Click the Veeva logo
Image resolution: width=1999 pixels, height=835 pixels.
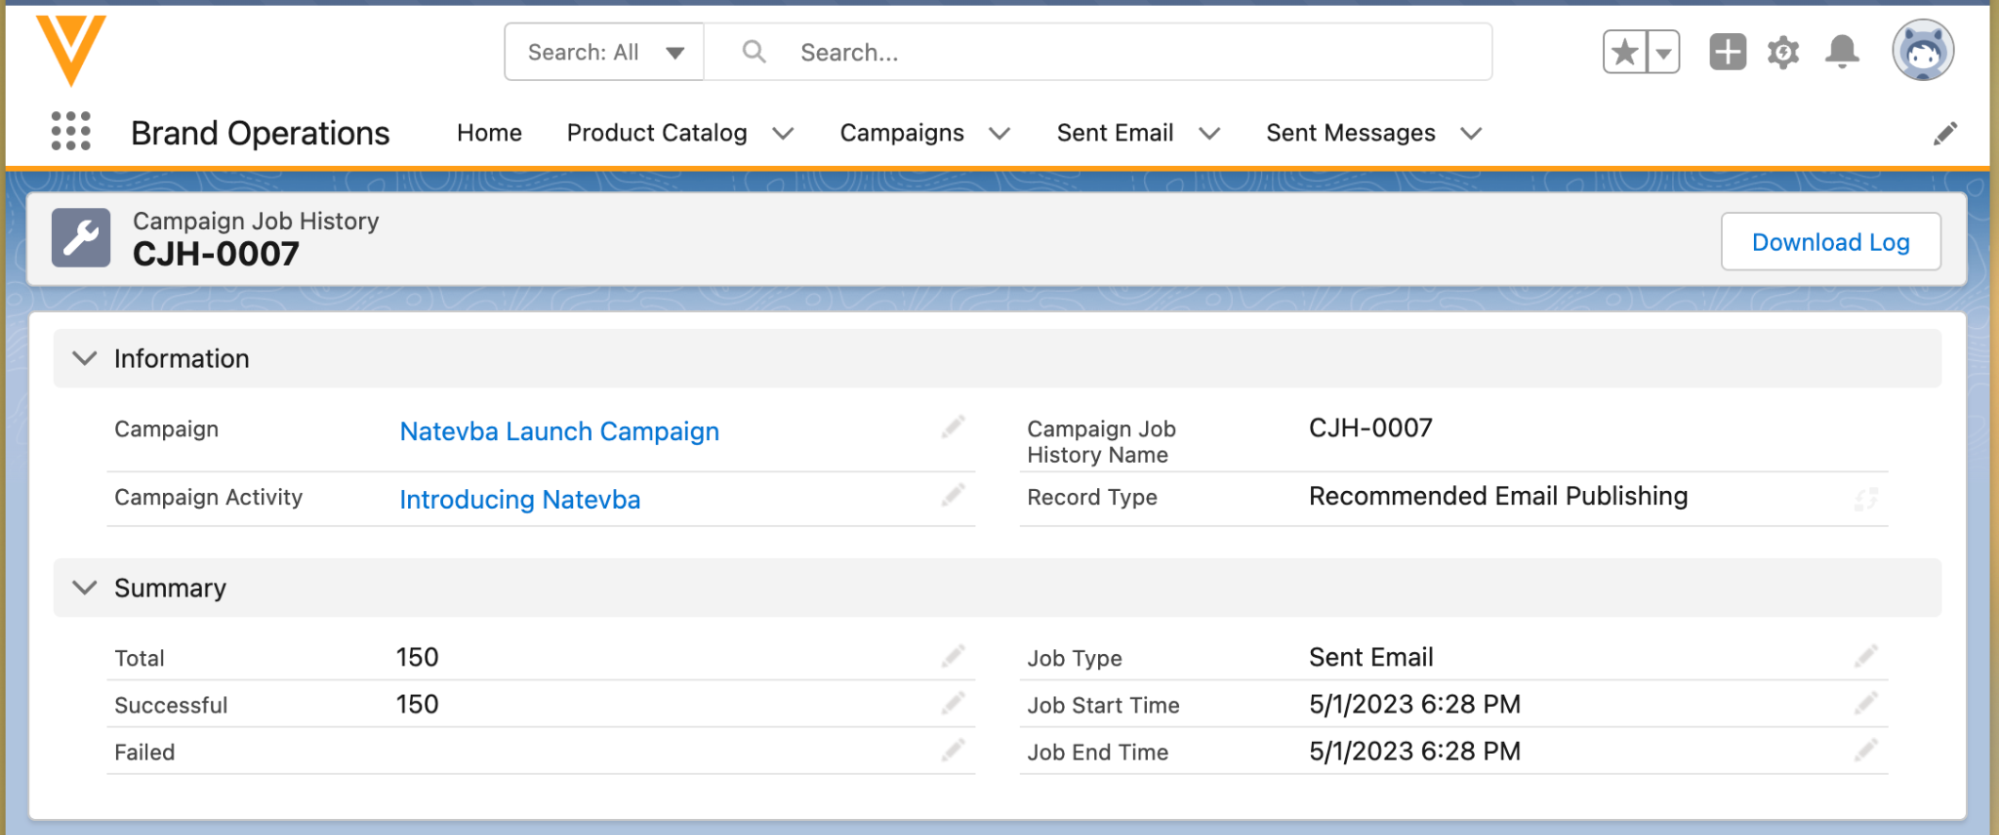tap(71, 50)
